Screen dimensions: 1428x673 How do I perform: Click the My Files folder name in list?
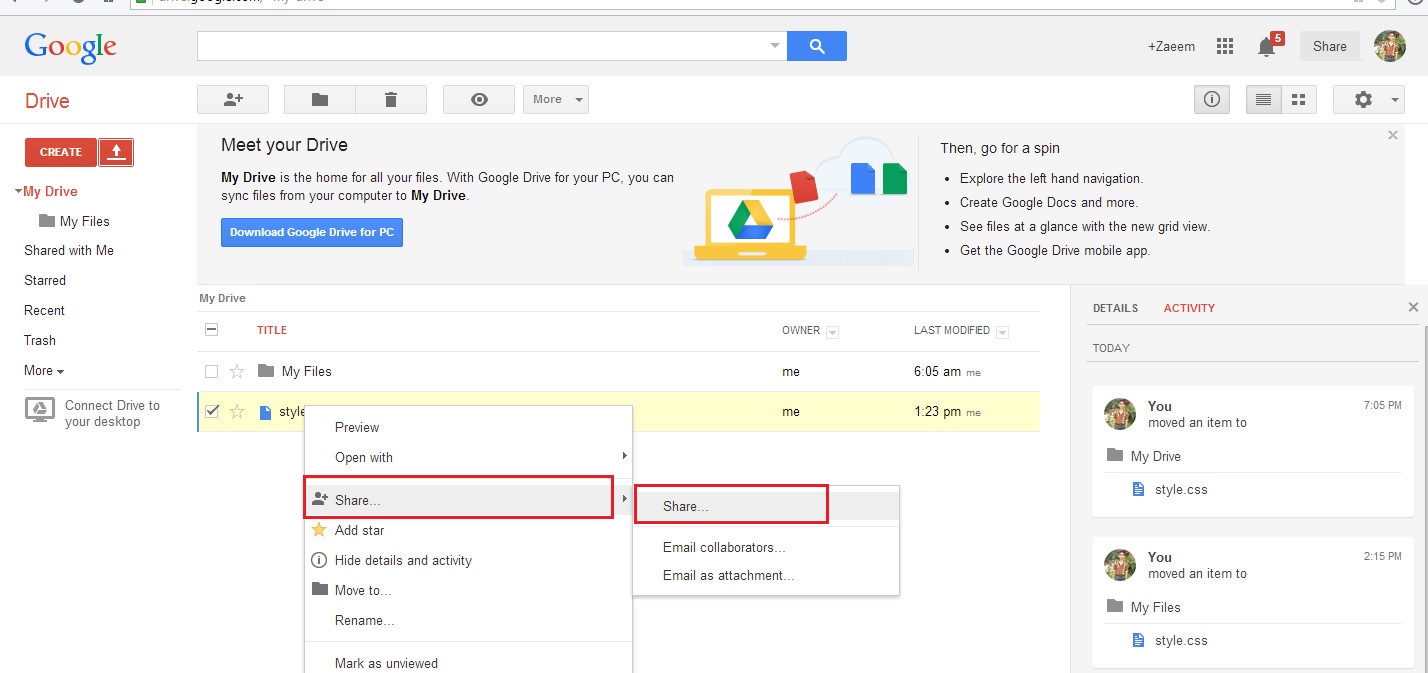tap(307, 371)
